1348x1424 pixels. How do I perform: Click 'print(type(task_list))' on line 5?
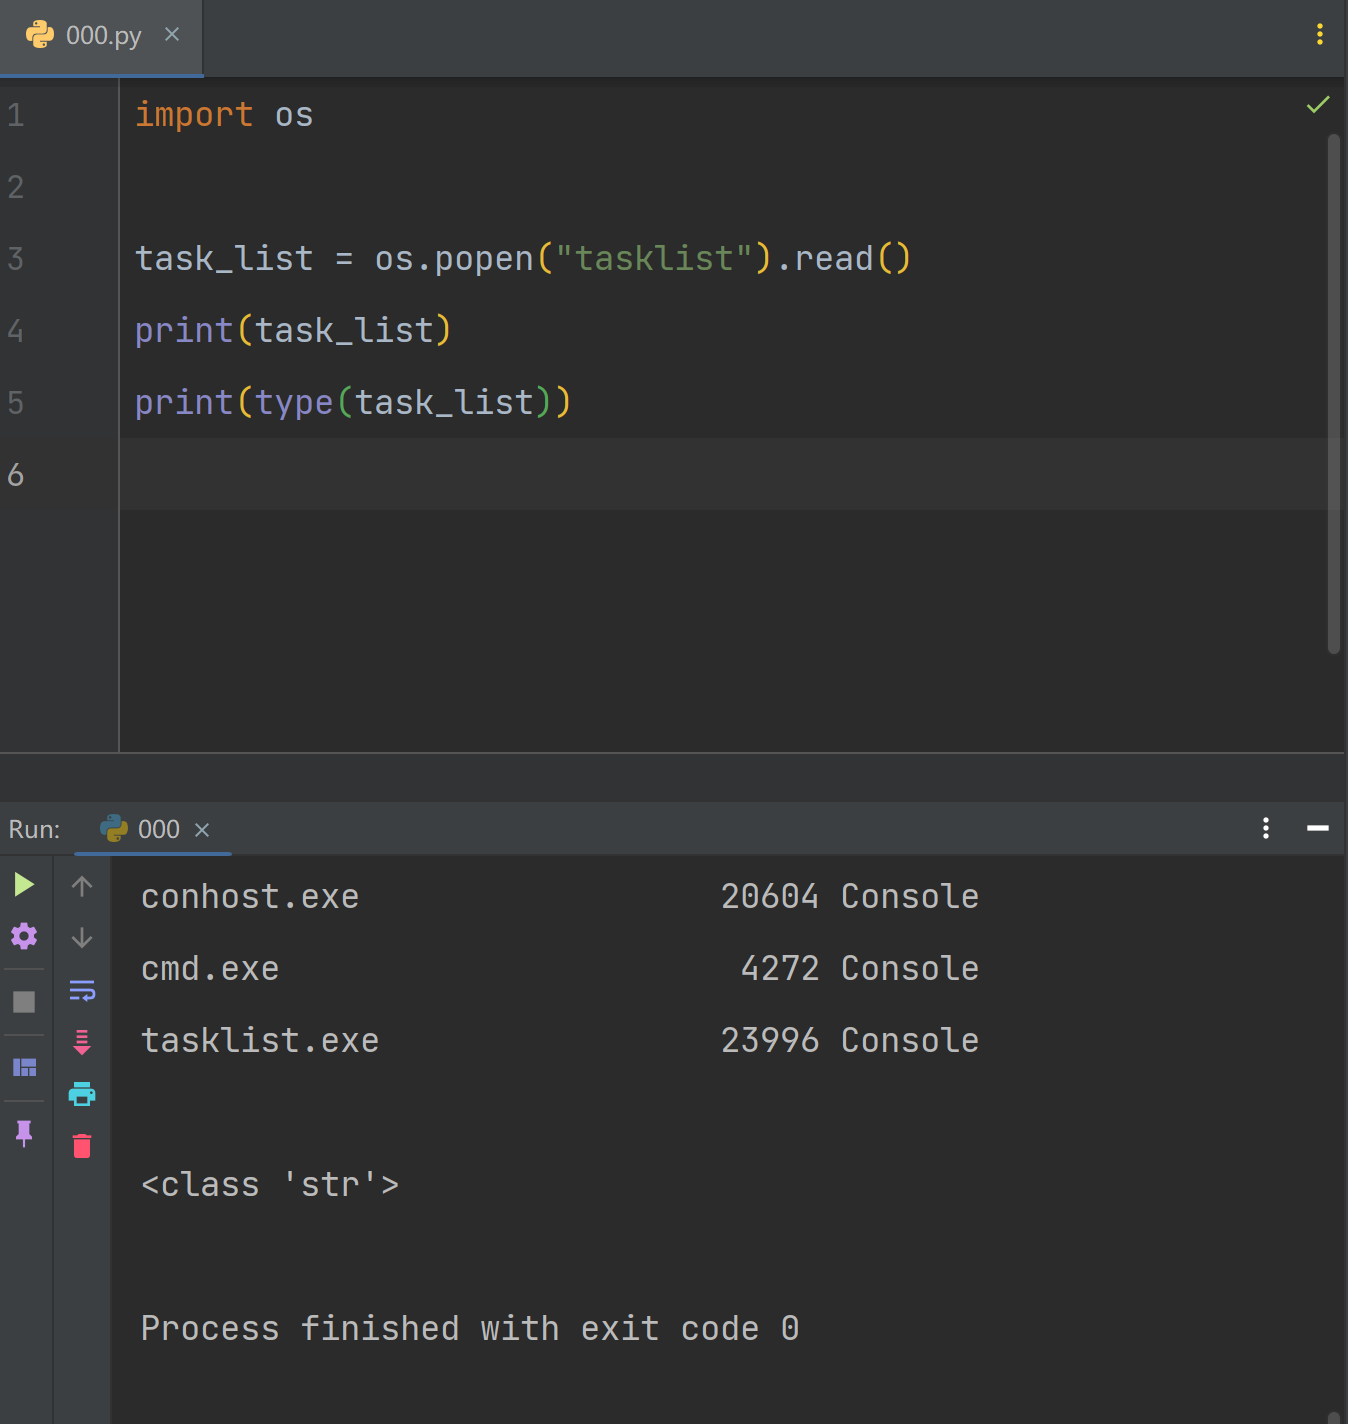(x=353, y=403)
